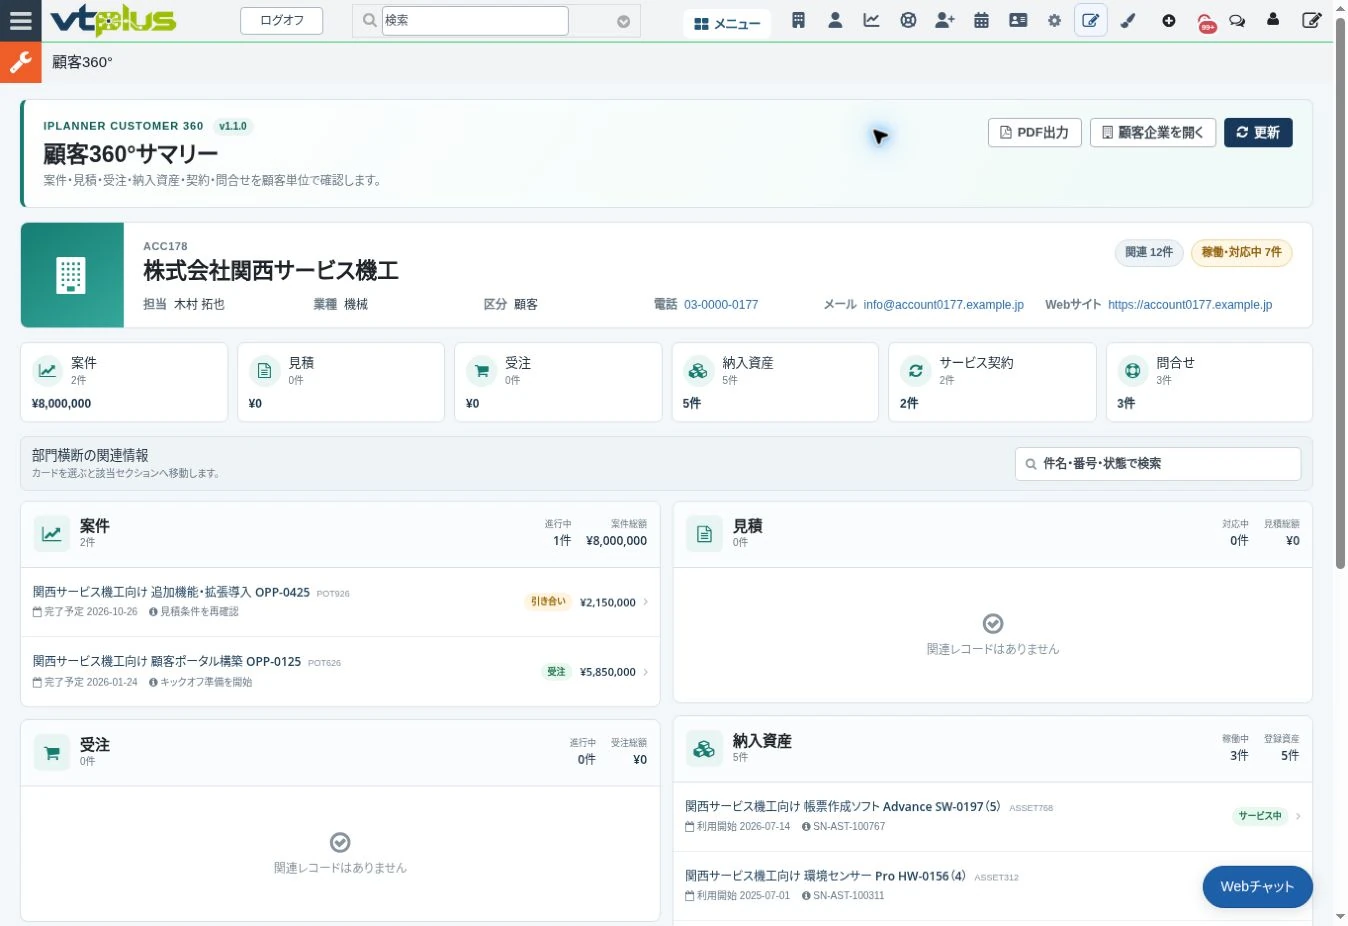Viewport: 1348px width, 926px height.
Task: Open the chat bubbles icon in toolbar
Action: (x=1237, y=20)
